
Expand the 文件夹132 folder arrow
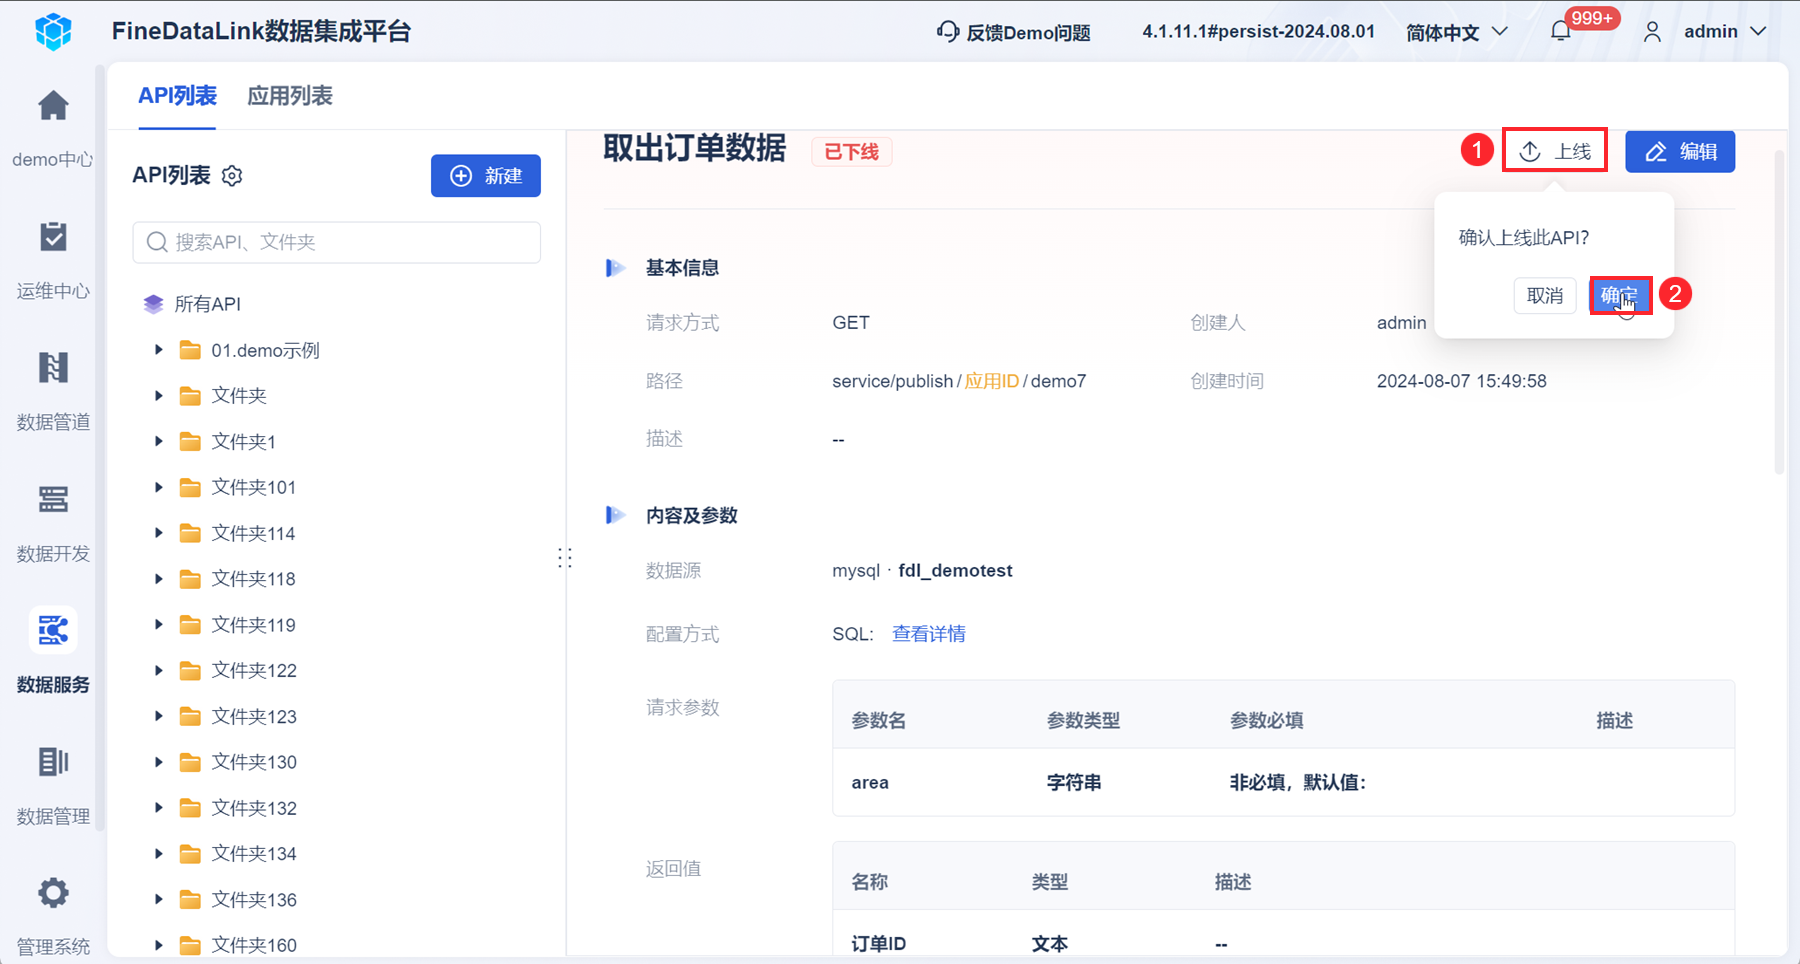tap(158, 807)
